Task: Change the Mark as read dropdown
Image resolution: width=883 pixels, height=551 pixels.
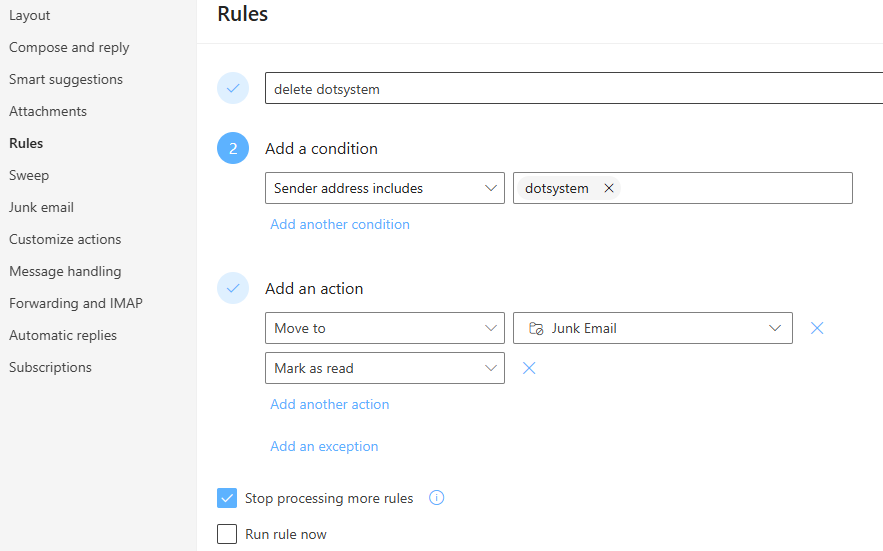Action: click(x=385, y=368)
